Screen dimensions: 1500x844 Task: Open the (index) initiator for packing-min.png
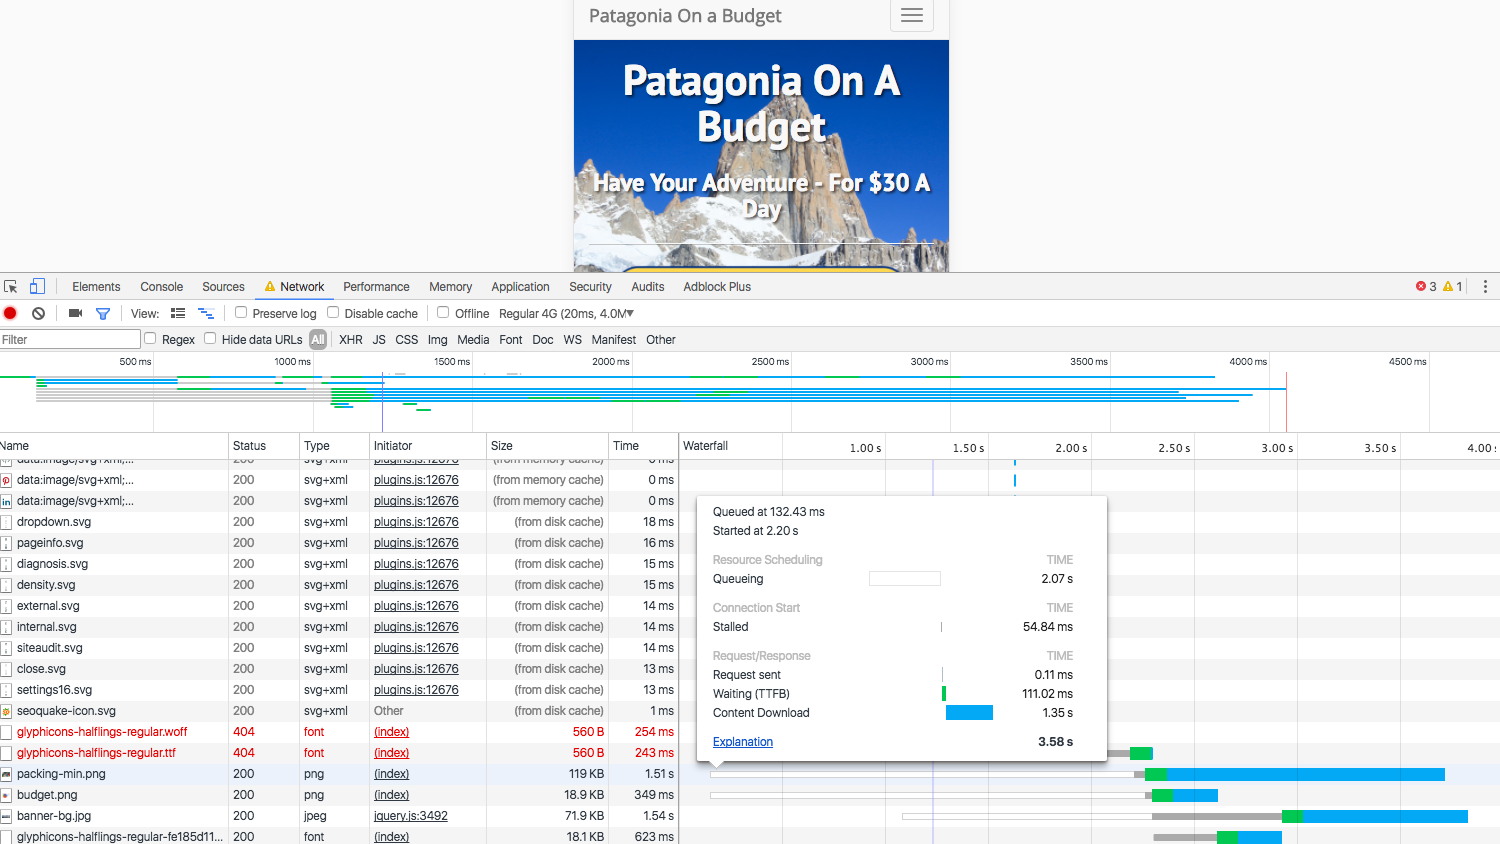click(392, 774)
